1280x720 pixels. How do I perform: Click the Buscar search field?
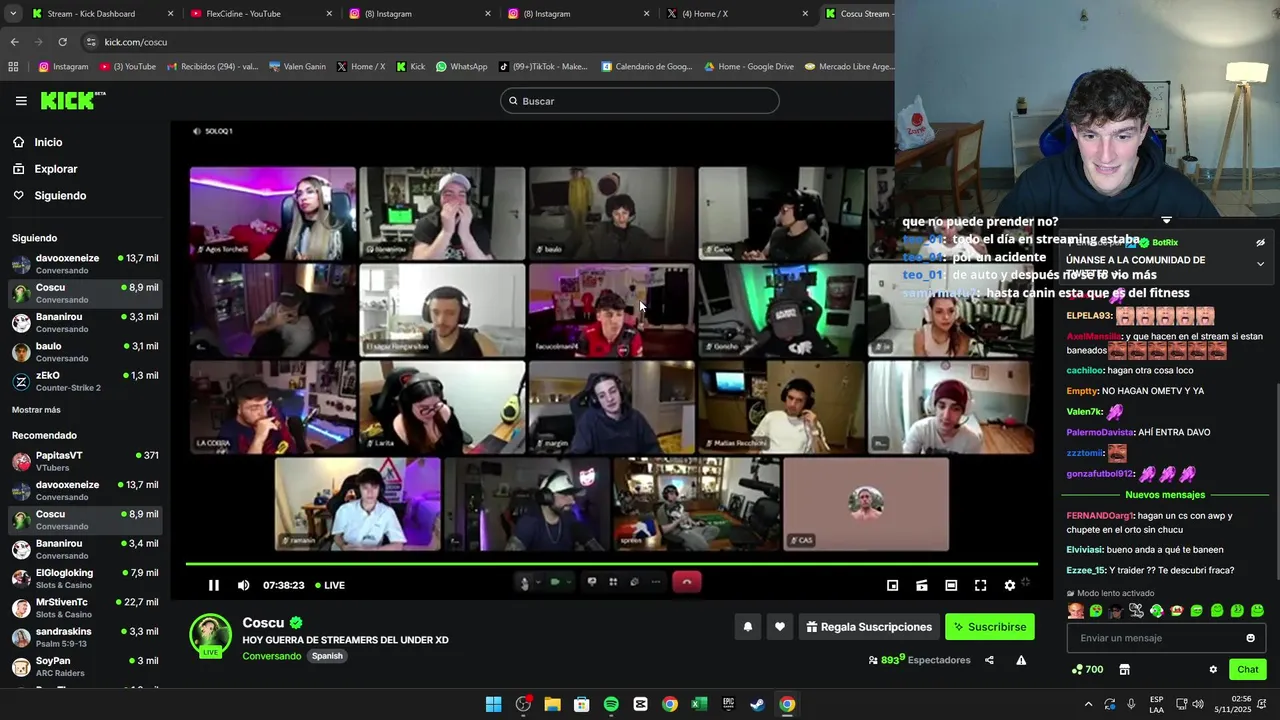(x=640, y=101)
